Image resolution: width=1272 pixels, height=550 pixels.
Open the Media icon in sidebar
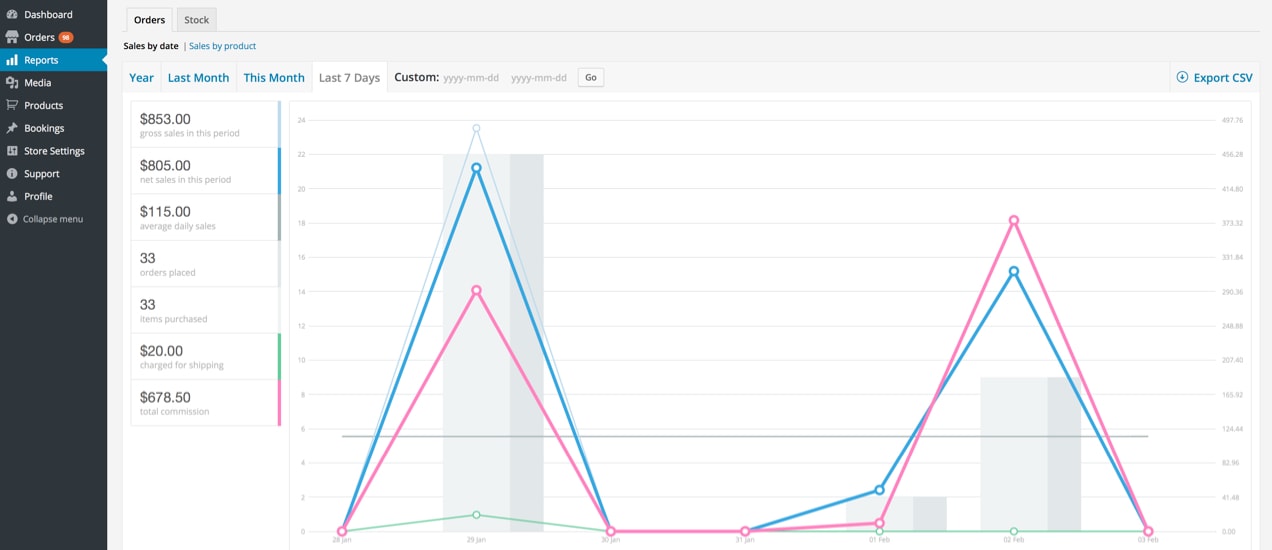12,83
